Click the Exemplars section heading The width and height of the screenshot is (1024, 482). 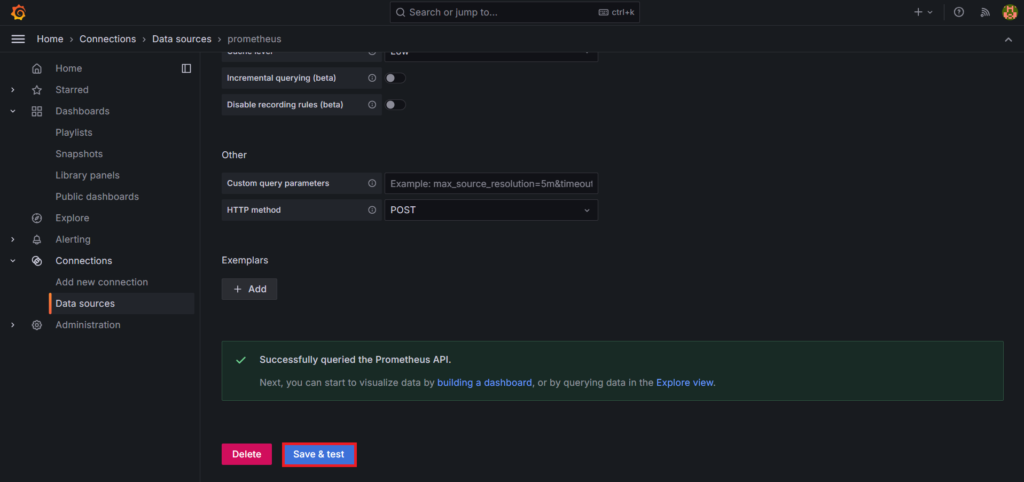pyautogui.click(x=245, y=260)
